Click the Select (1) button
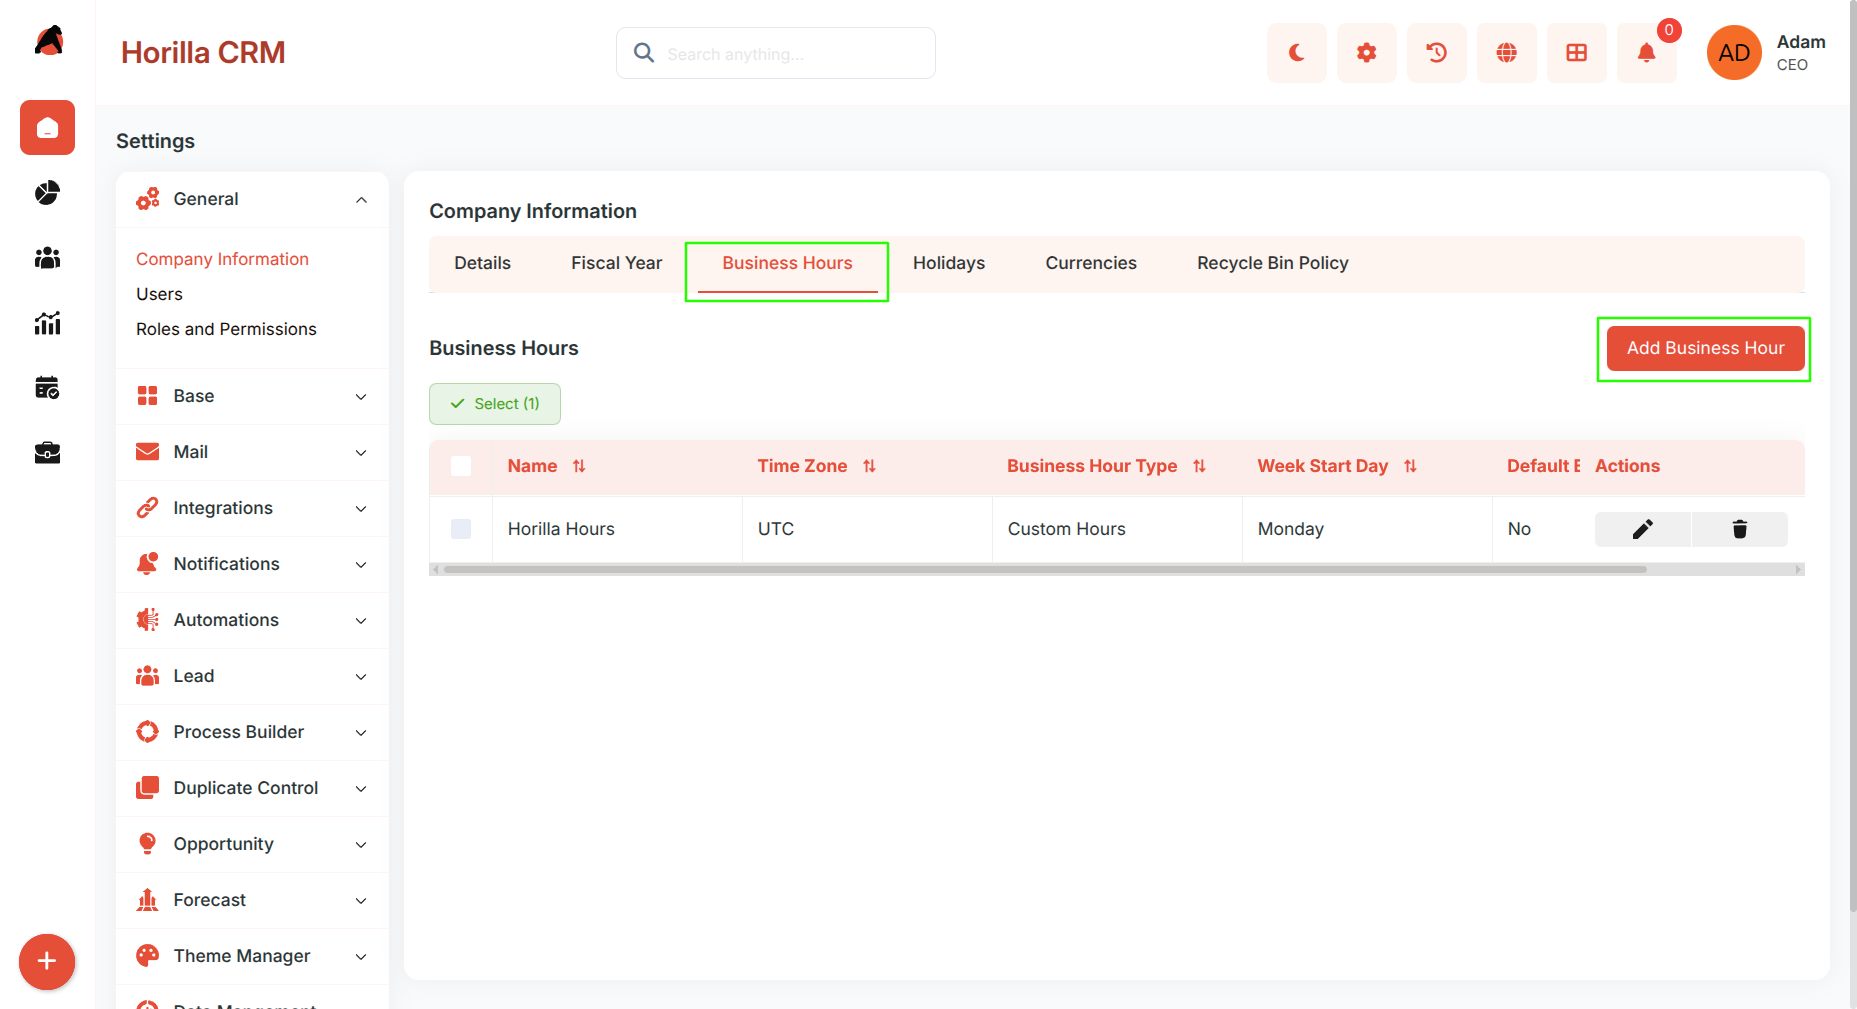This screenshot has height=1009, width=1857. click(495, 404)
